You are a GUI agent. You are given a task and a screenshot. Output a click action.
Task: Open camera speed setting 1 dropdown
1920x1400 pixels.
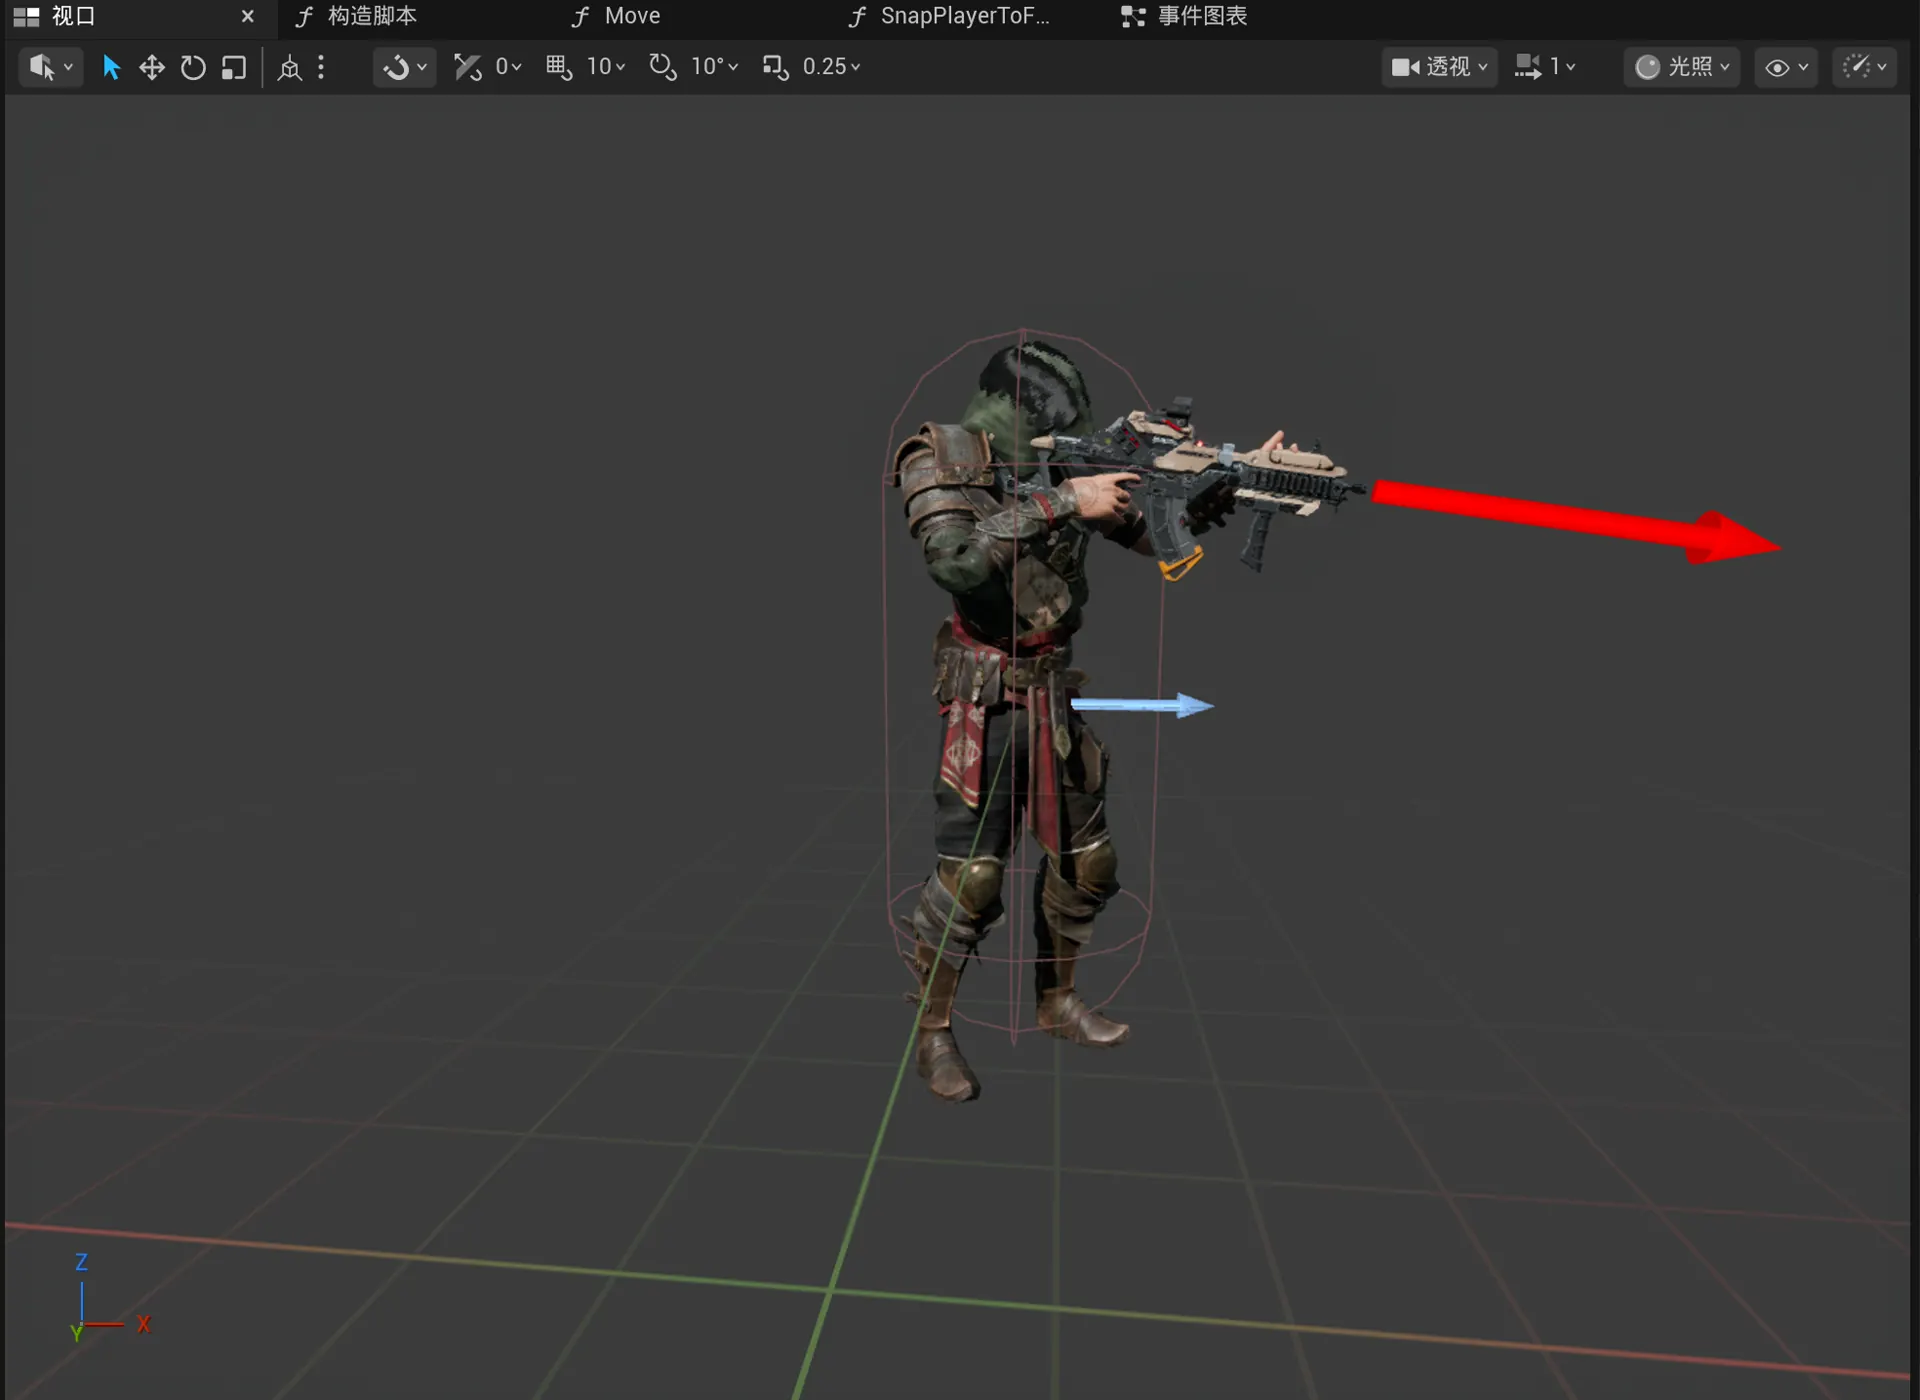[x=1545, y=67]
